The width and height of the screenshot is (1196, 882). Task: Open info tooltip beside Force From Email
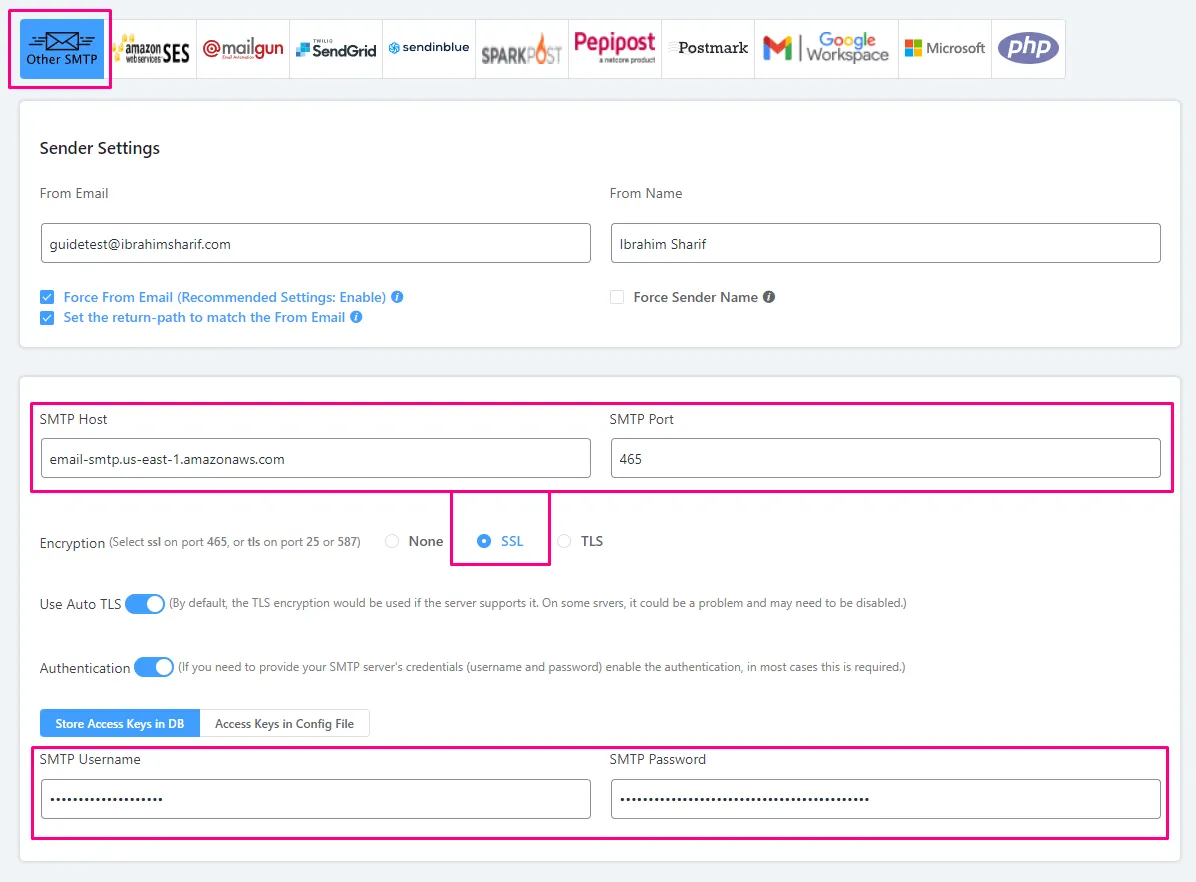click(397, 297)
